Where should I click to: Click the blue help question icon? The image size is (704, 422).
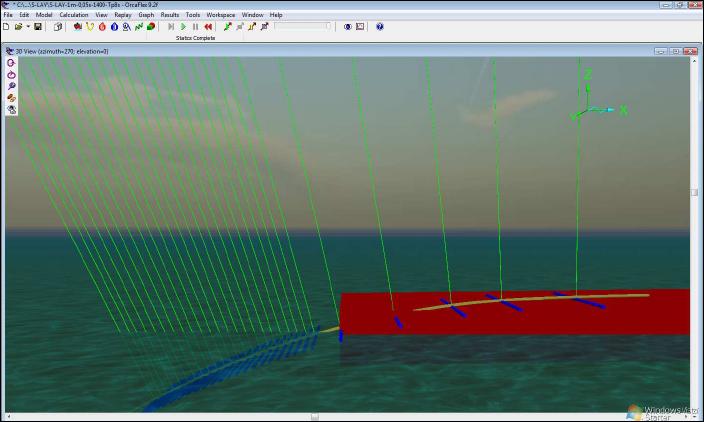380,27
